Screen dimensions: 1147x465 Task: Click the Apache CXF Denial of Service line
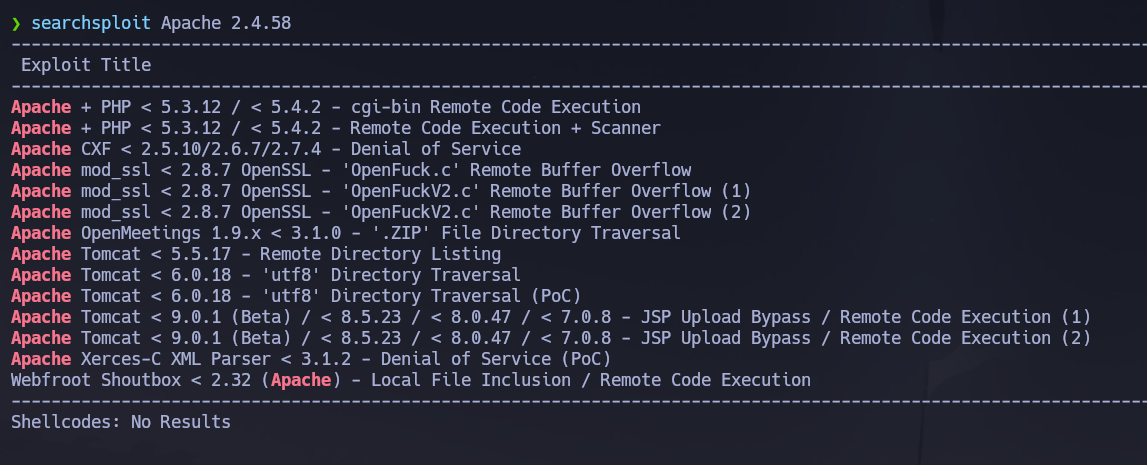pos(266,149)
